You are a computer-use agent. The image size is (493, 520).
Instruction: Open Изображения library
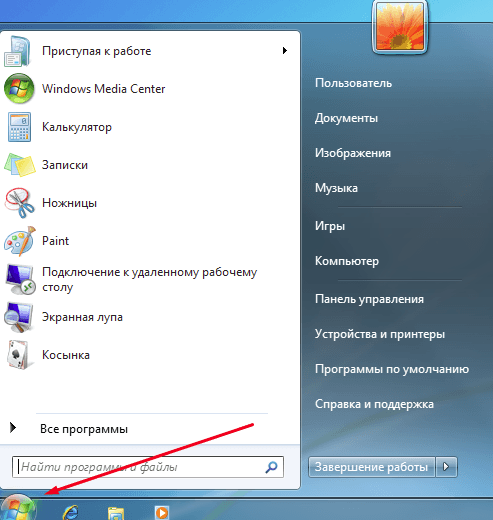[353, 153]
